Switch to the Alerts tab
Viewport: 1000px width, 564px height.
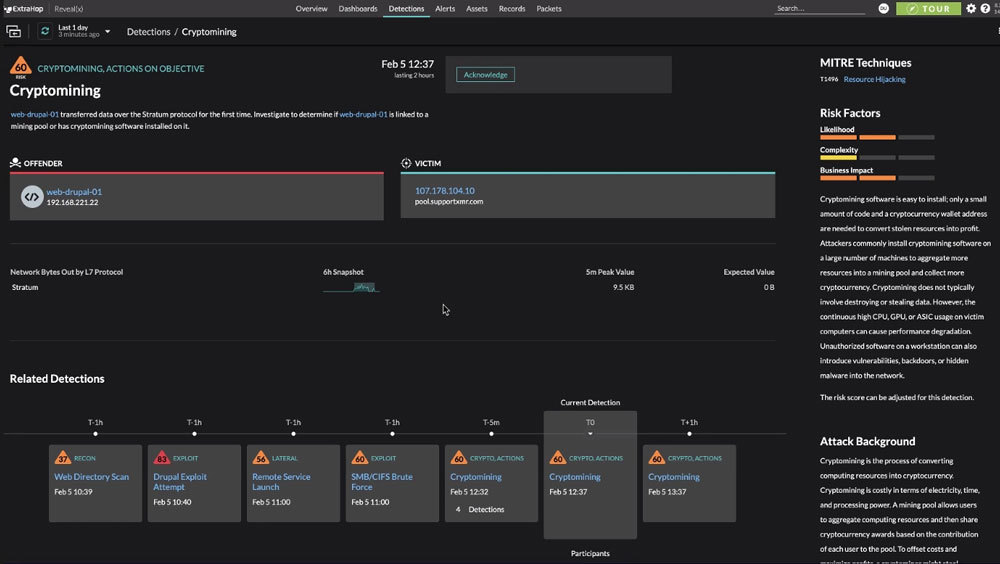click(445, 9)
